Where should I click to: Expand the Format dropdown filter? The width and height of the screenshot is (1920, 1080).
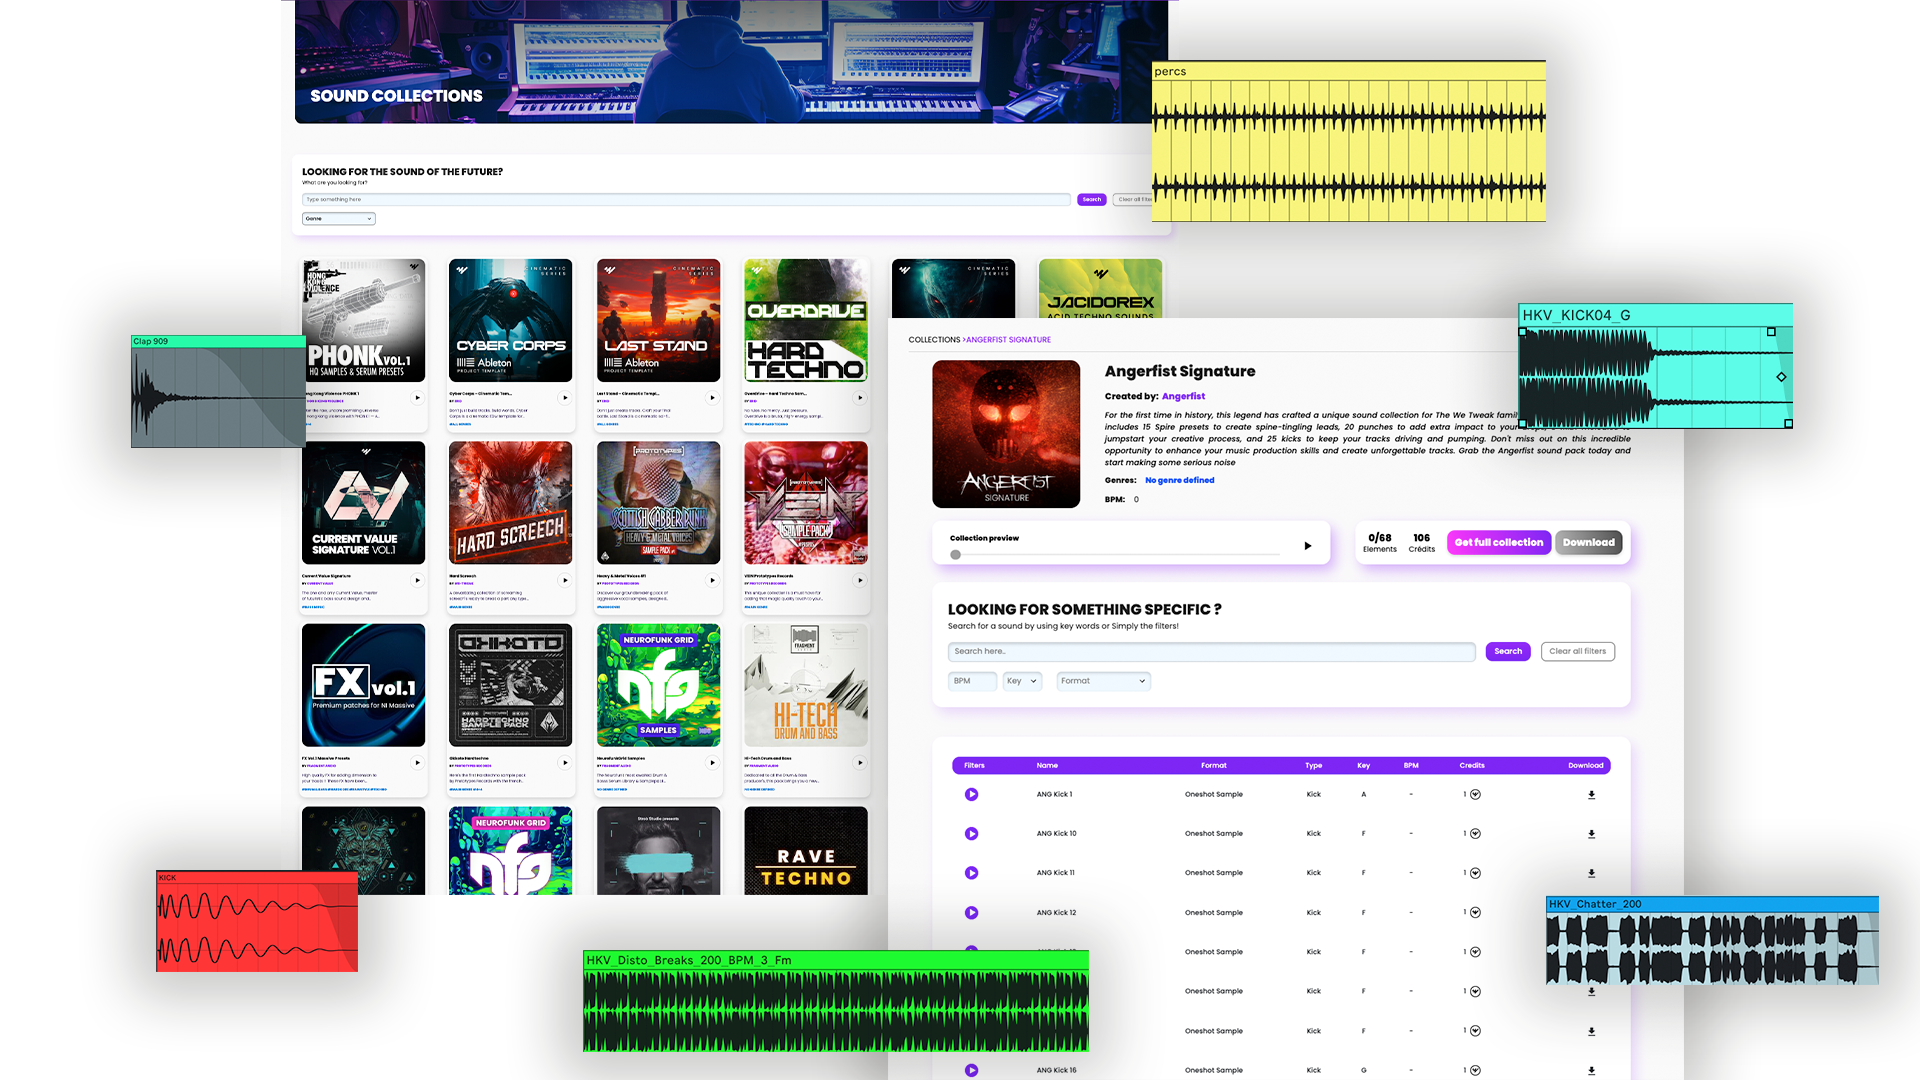[x=1102, y=681]
